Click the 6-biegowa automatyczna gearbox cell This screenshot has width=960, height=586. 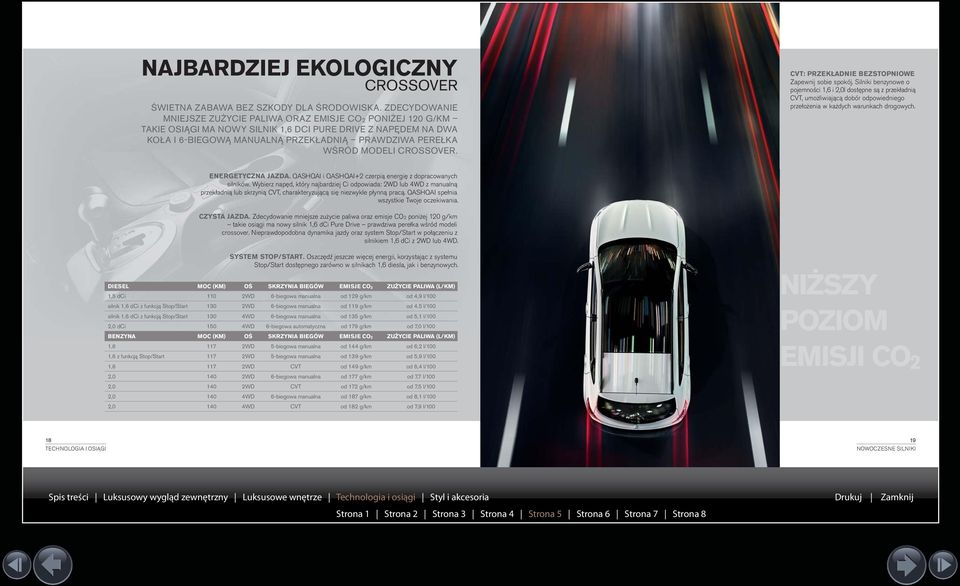[296, 326]
